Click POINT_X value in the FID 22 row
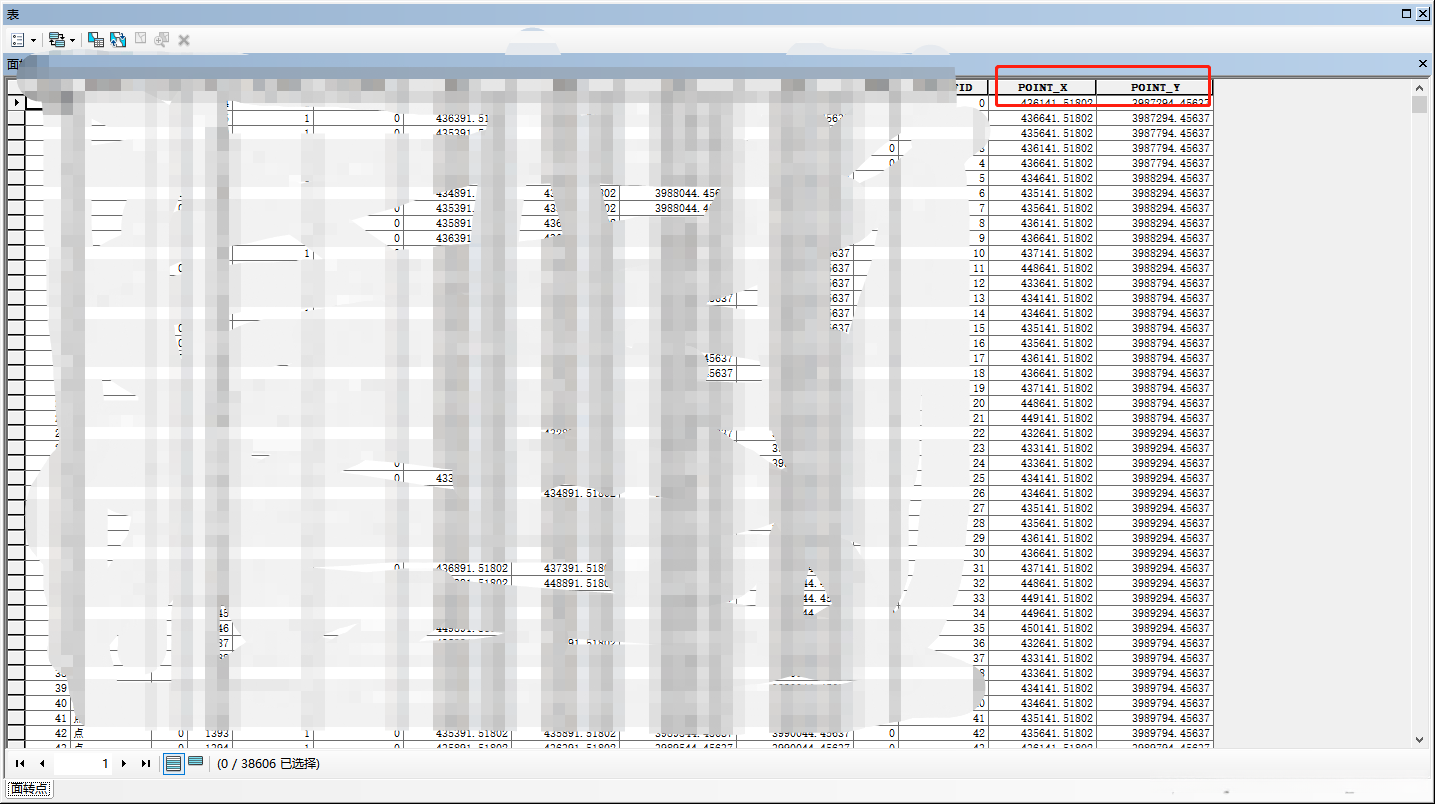The image size is (1435, 804). click(x=1042, y=433)
